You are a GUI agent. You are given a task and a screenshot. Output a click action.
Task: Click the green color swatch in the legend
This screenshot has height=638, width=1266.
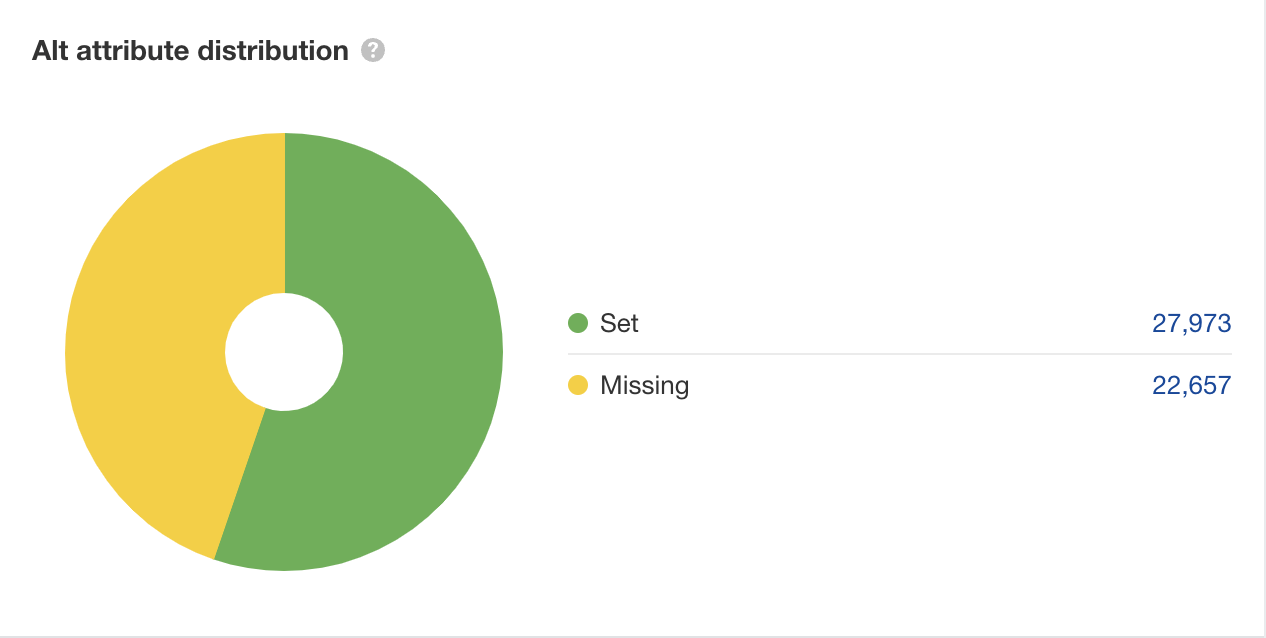coord(576,323)
